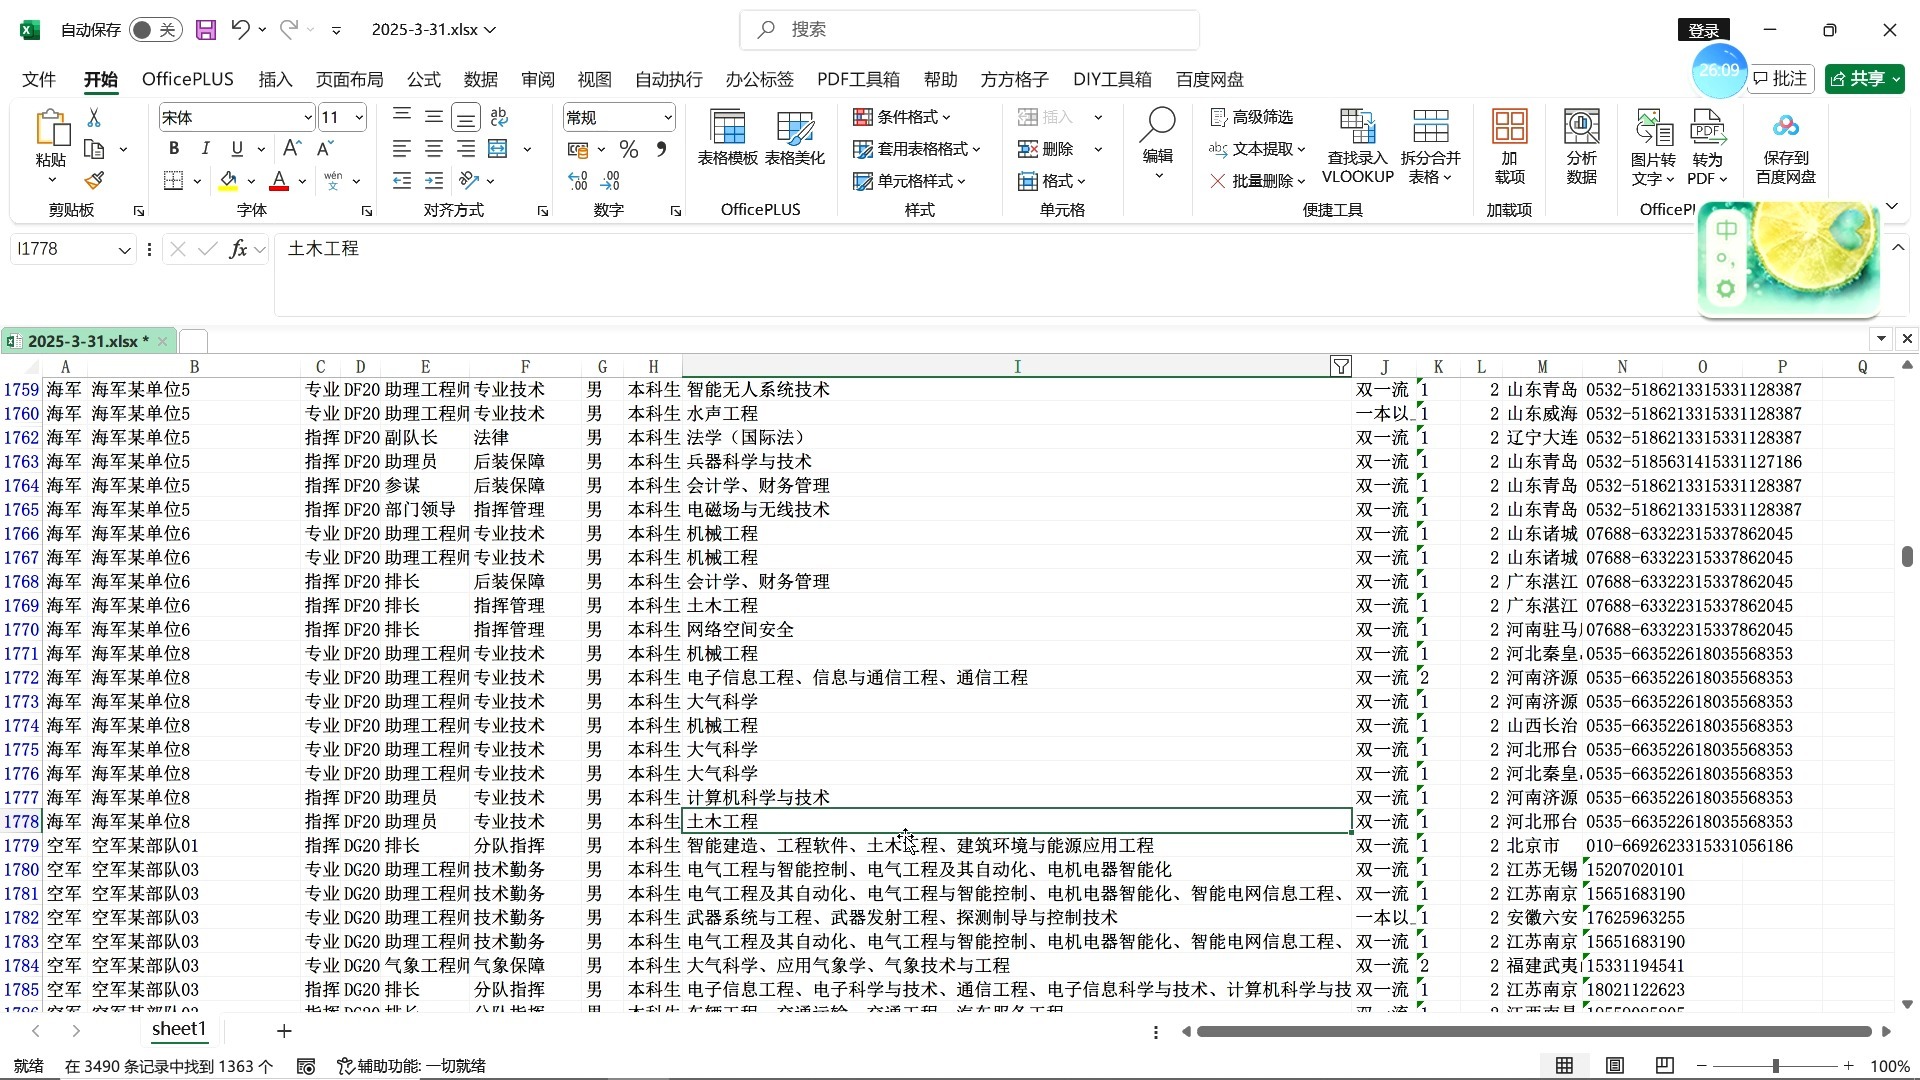This screenshot has width=1920, height=1080.
Task: Switch to the 方方格子 tab
Action: [1014, 79]
